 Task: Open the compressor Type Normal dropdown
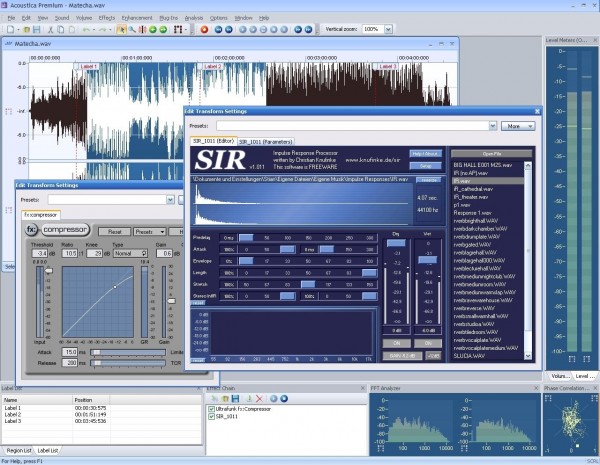(131, 254)
